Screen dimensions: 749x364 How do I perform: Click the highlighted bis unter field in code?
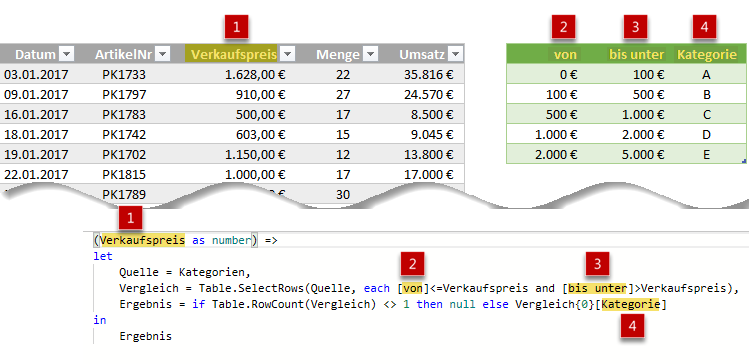pos(597,289)
